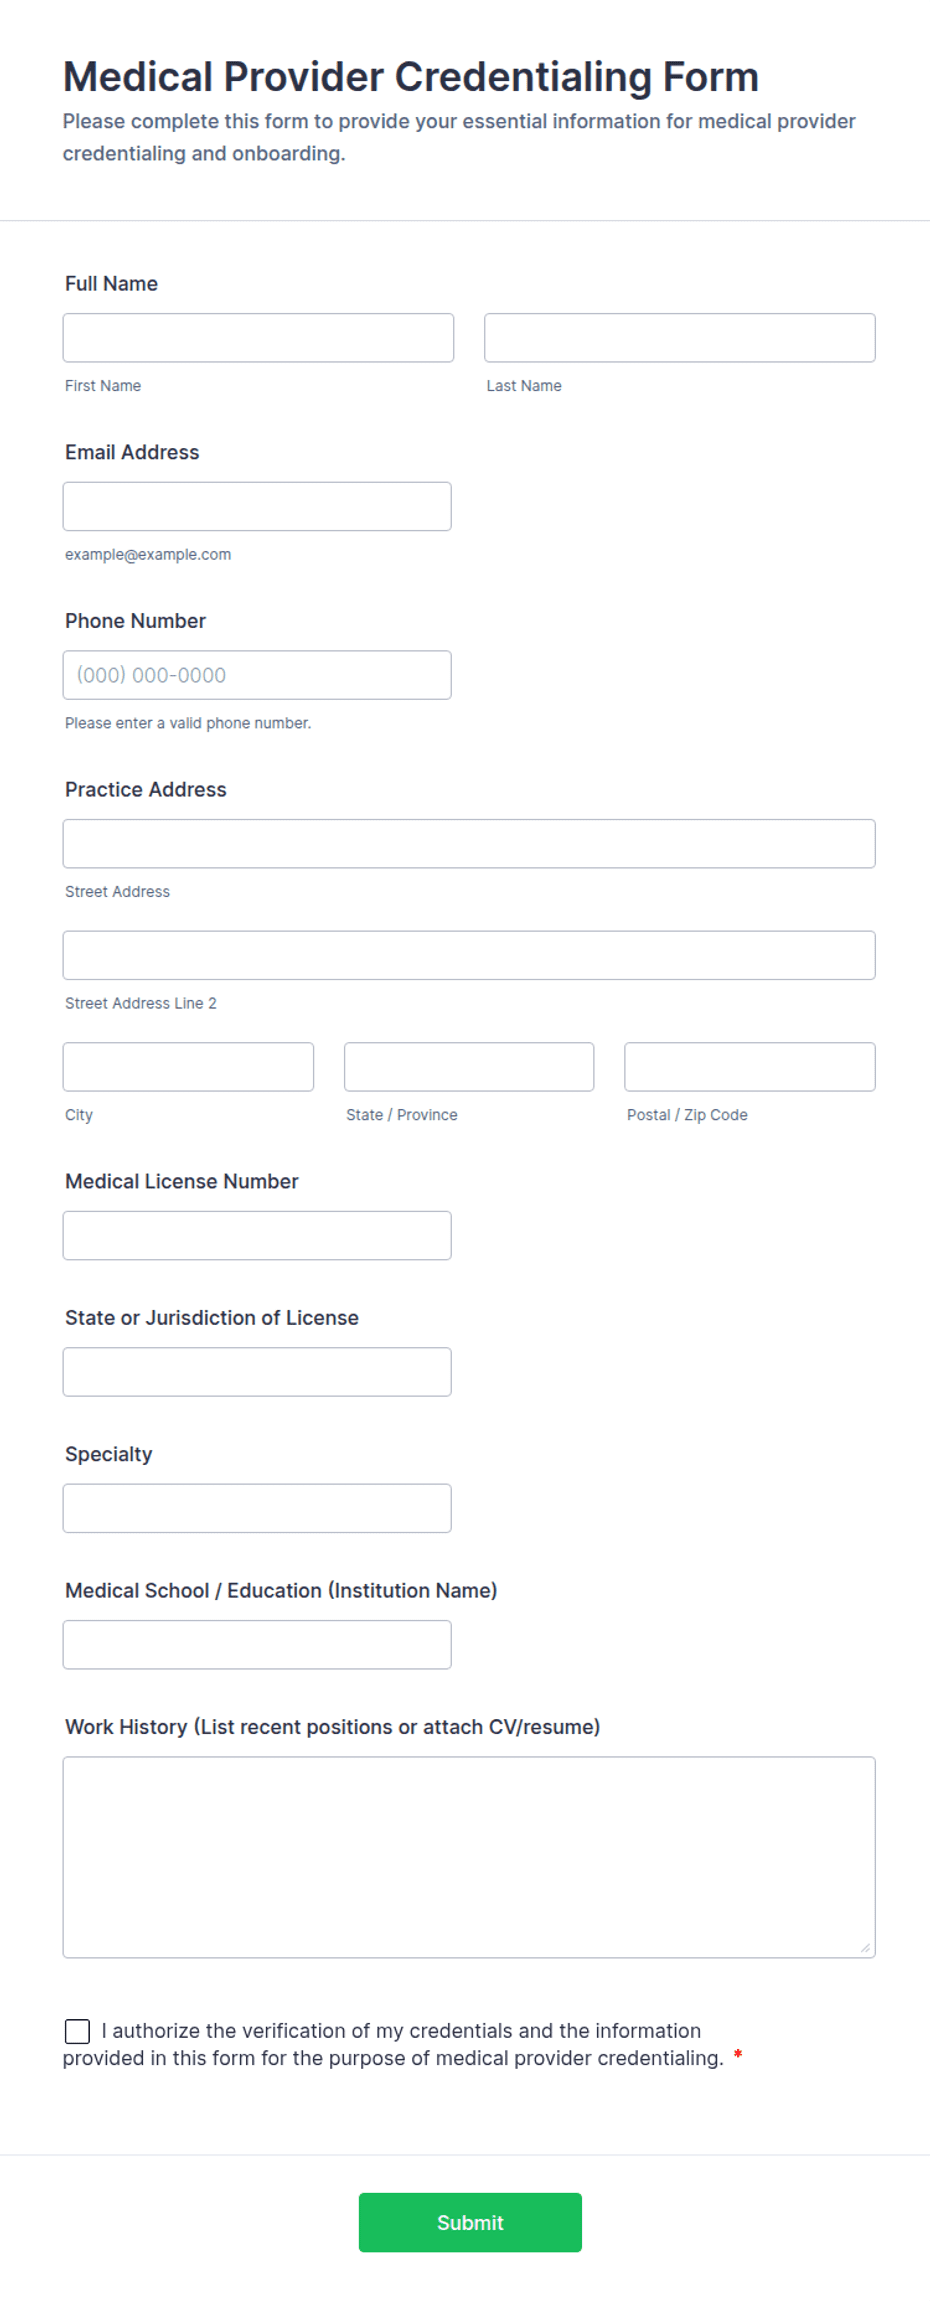The width and height of the screenshot is (930, 2301).
Task: Click the Full Name field label
Action: pyautogui.click(x=111, y=284)
